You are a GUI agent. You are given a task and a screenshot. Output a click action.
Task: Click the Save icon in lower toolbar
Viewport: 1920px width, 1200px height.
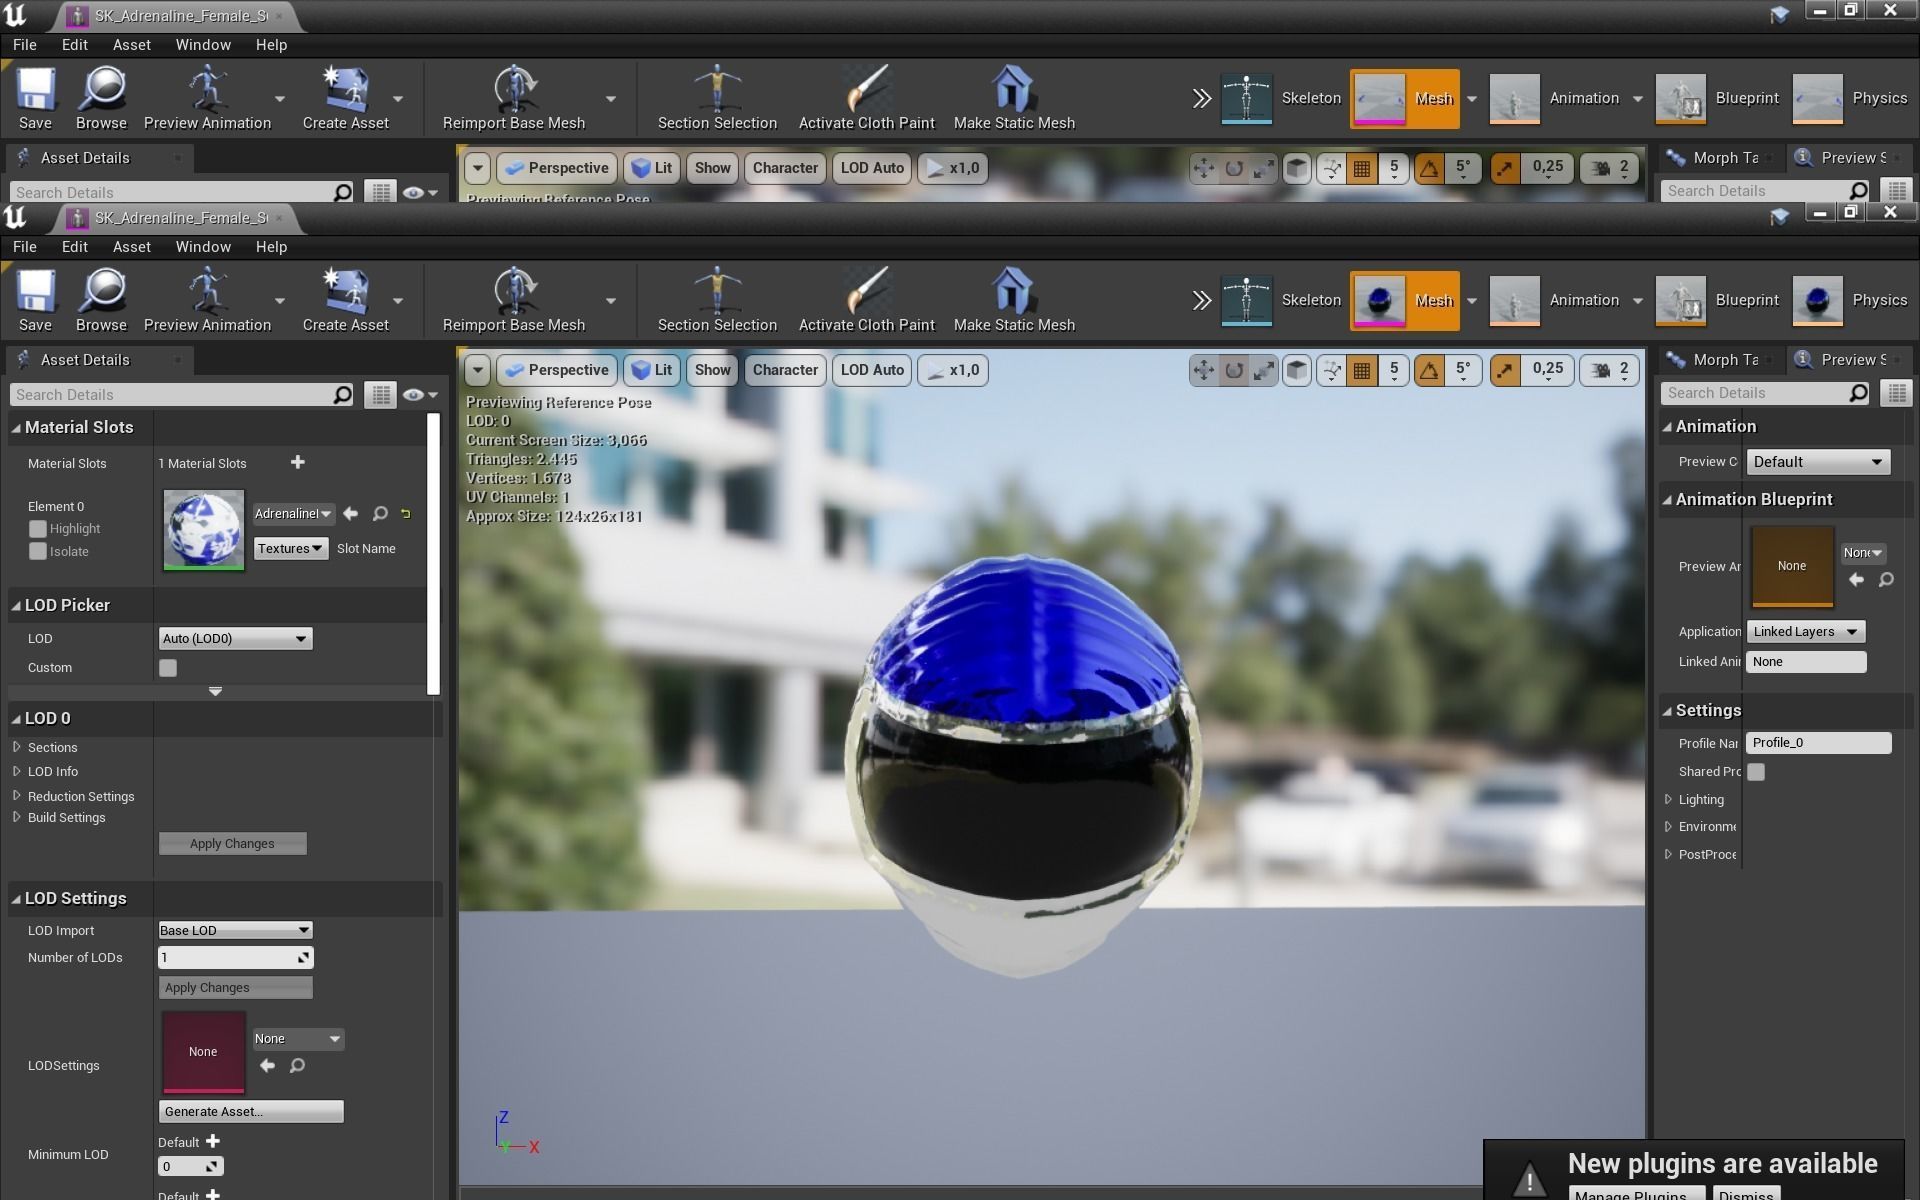pos(35,292)
